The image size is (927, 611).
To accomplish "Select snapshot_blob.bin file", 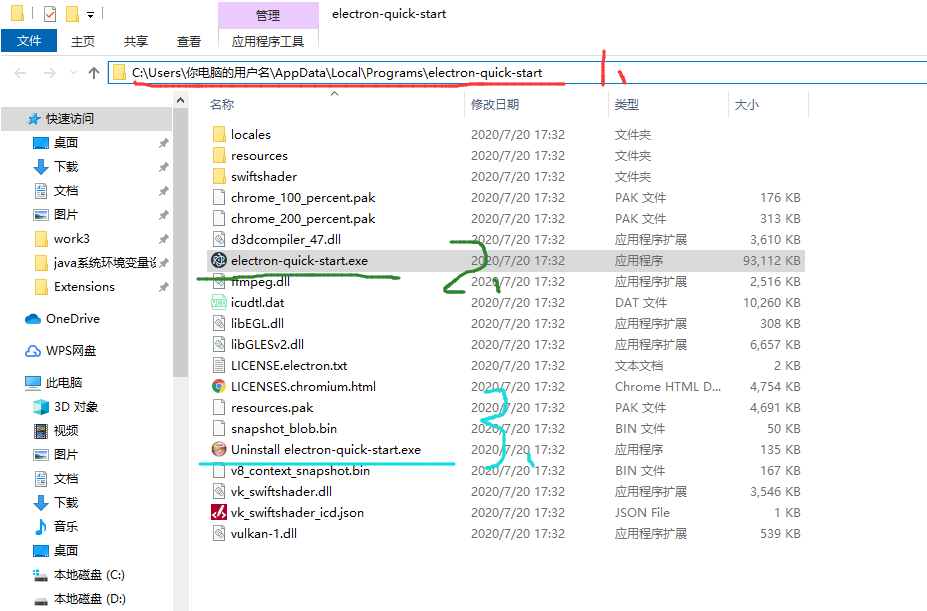I will point(284,428).
